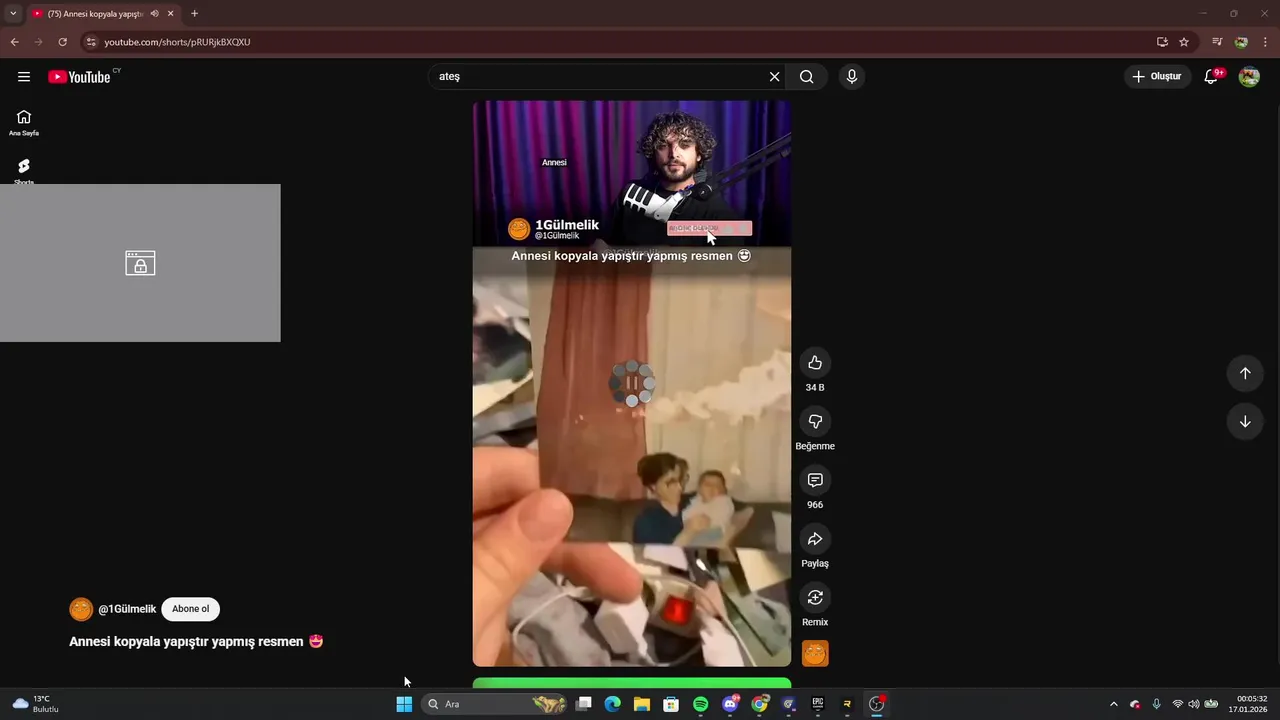Launch Microsoft Edge from taskbar
Image resolution: width=1280 pixels, height=720 pixels.
point(613,704)
